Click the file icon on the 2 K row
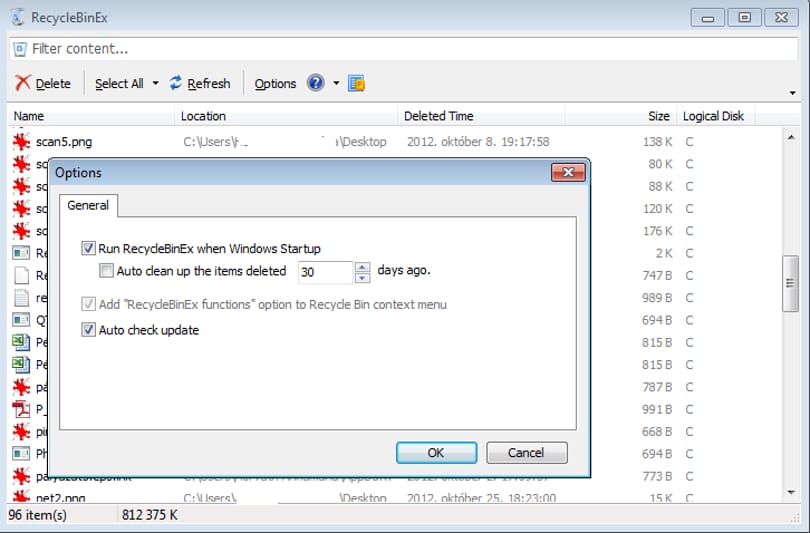This screenshot has width=810, height=533. click(21, 253)
